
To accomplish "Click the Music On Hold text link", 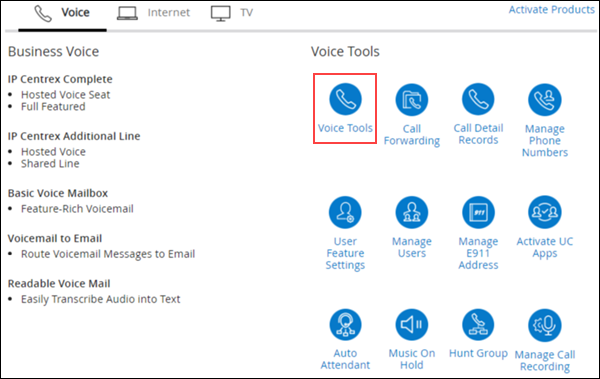I will pyautogui.click(x=412, y=359).
